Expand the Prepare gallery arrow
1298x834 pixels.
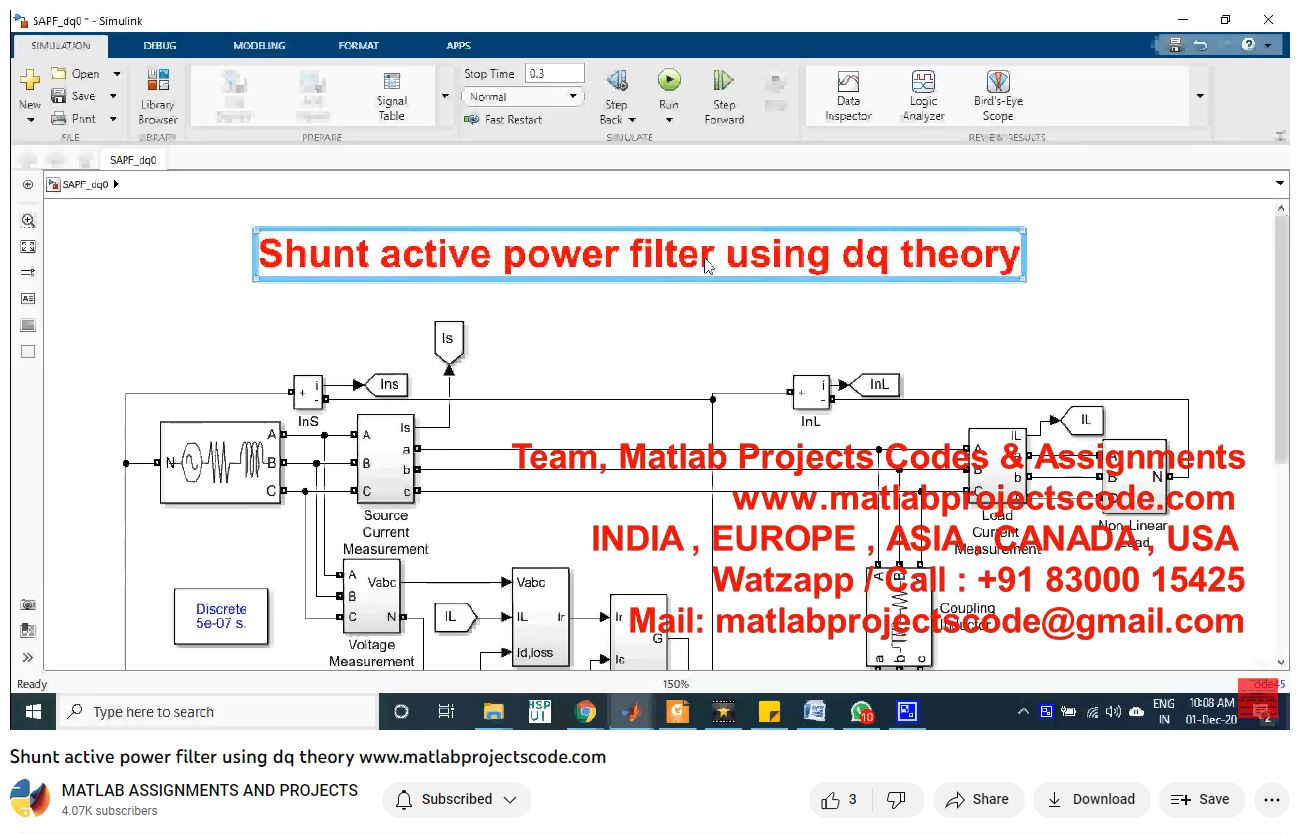(445, 97)
